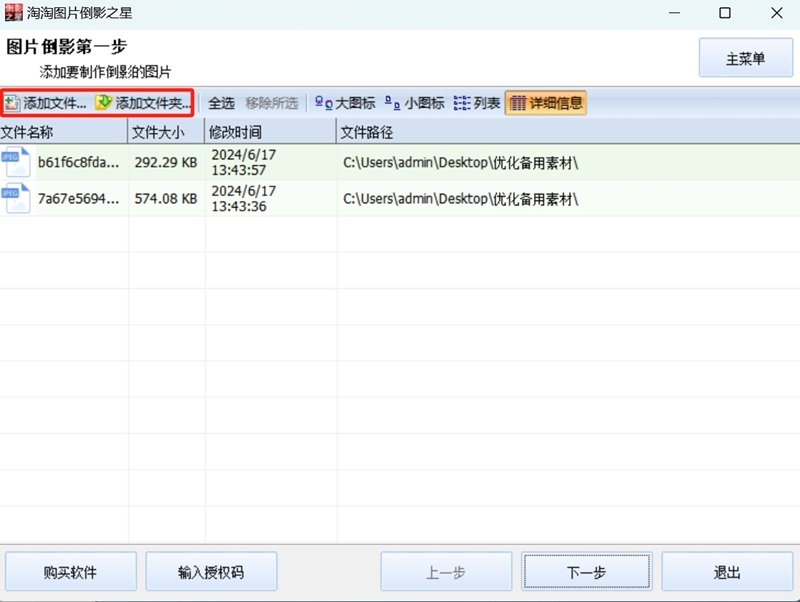The width and height of the screenshot is (800, 602).
Task: Open the 主菜单 main menu
Action: [745, 58]
